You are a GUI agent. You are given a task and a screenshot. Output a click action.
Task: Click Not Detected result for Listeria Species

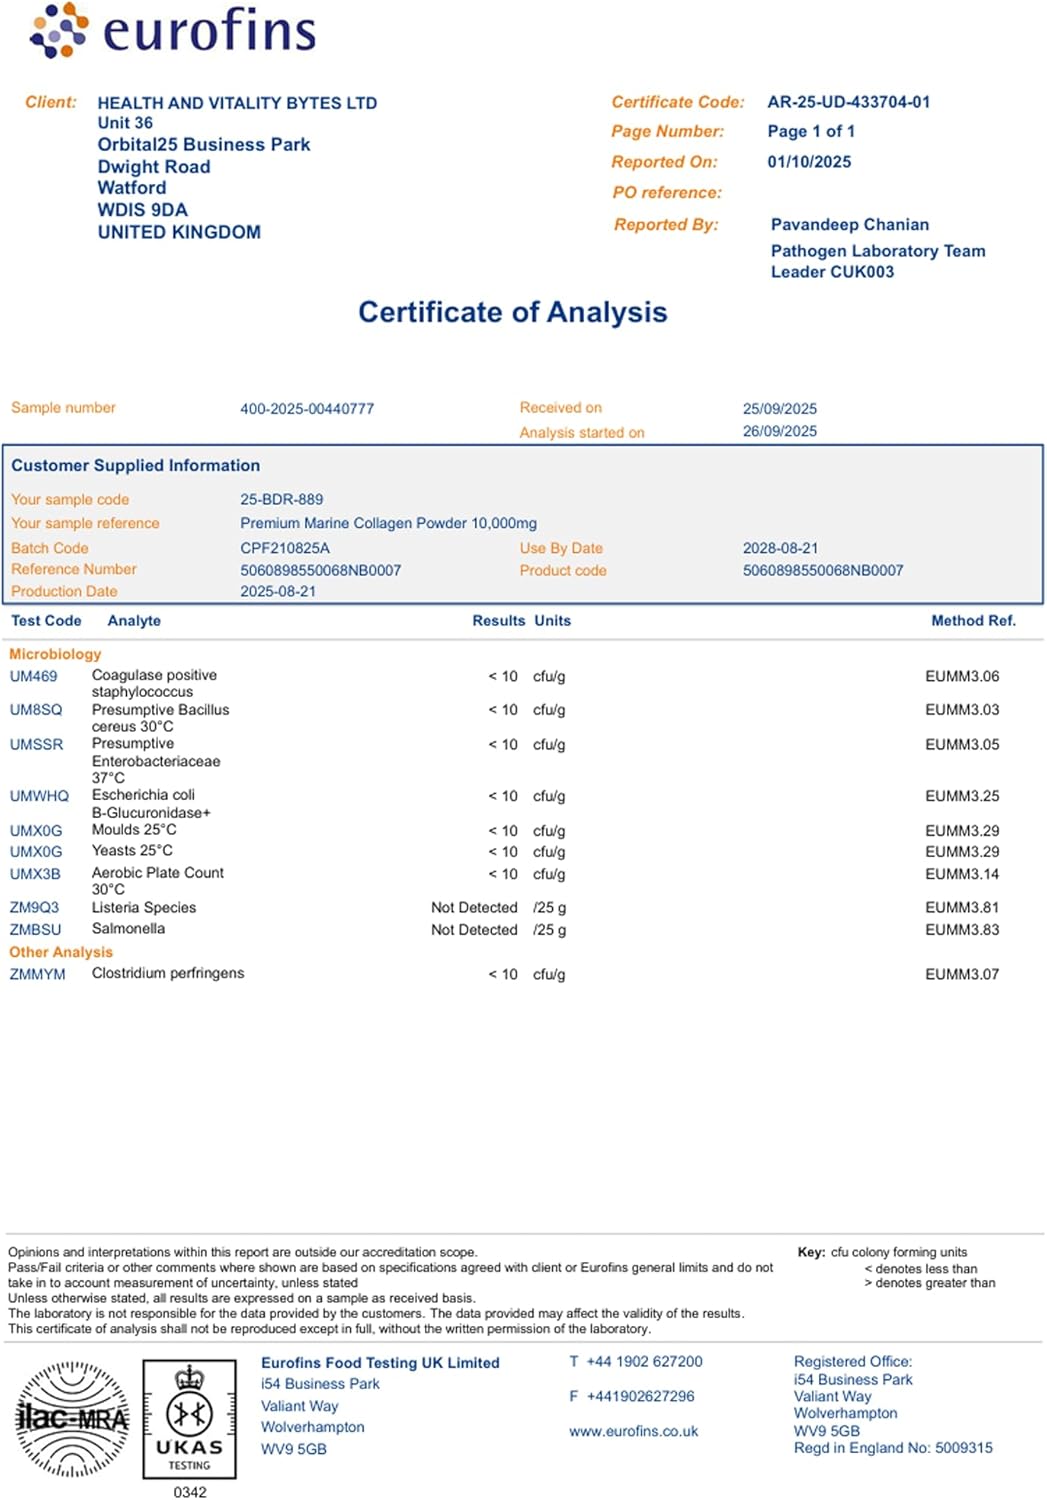(474, 908)
